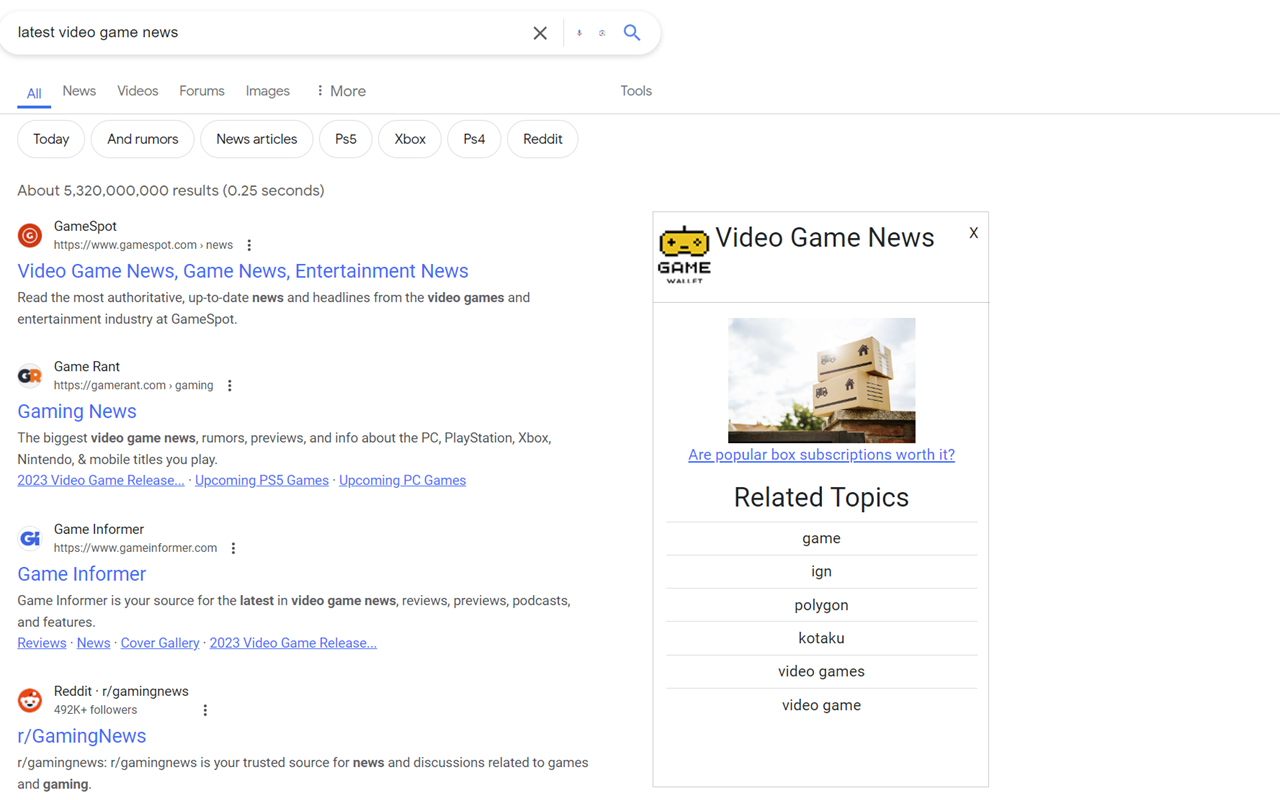Click the Game Wallet controller logo
Screen dimensions: 1280x800
pos(684,255)
